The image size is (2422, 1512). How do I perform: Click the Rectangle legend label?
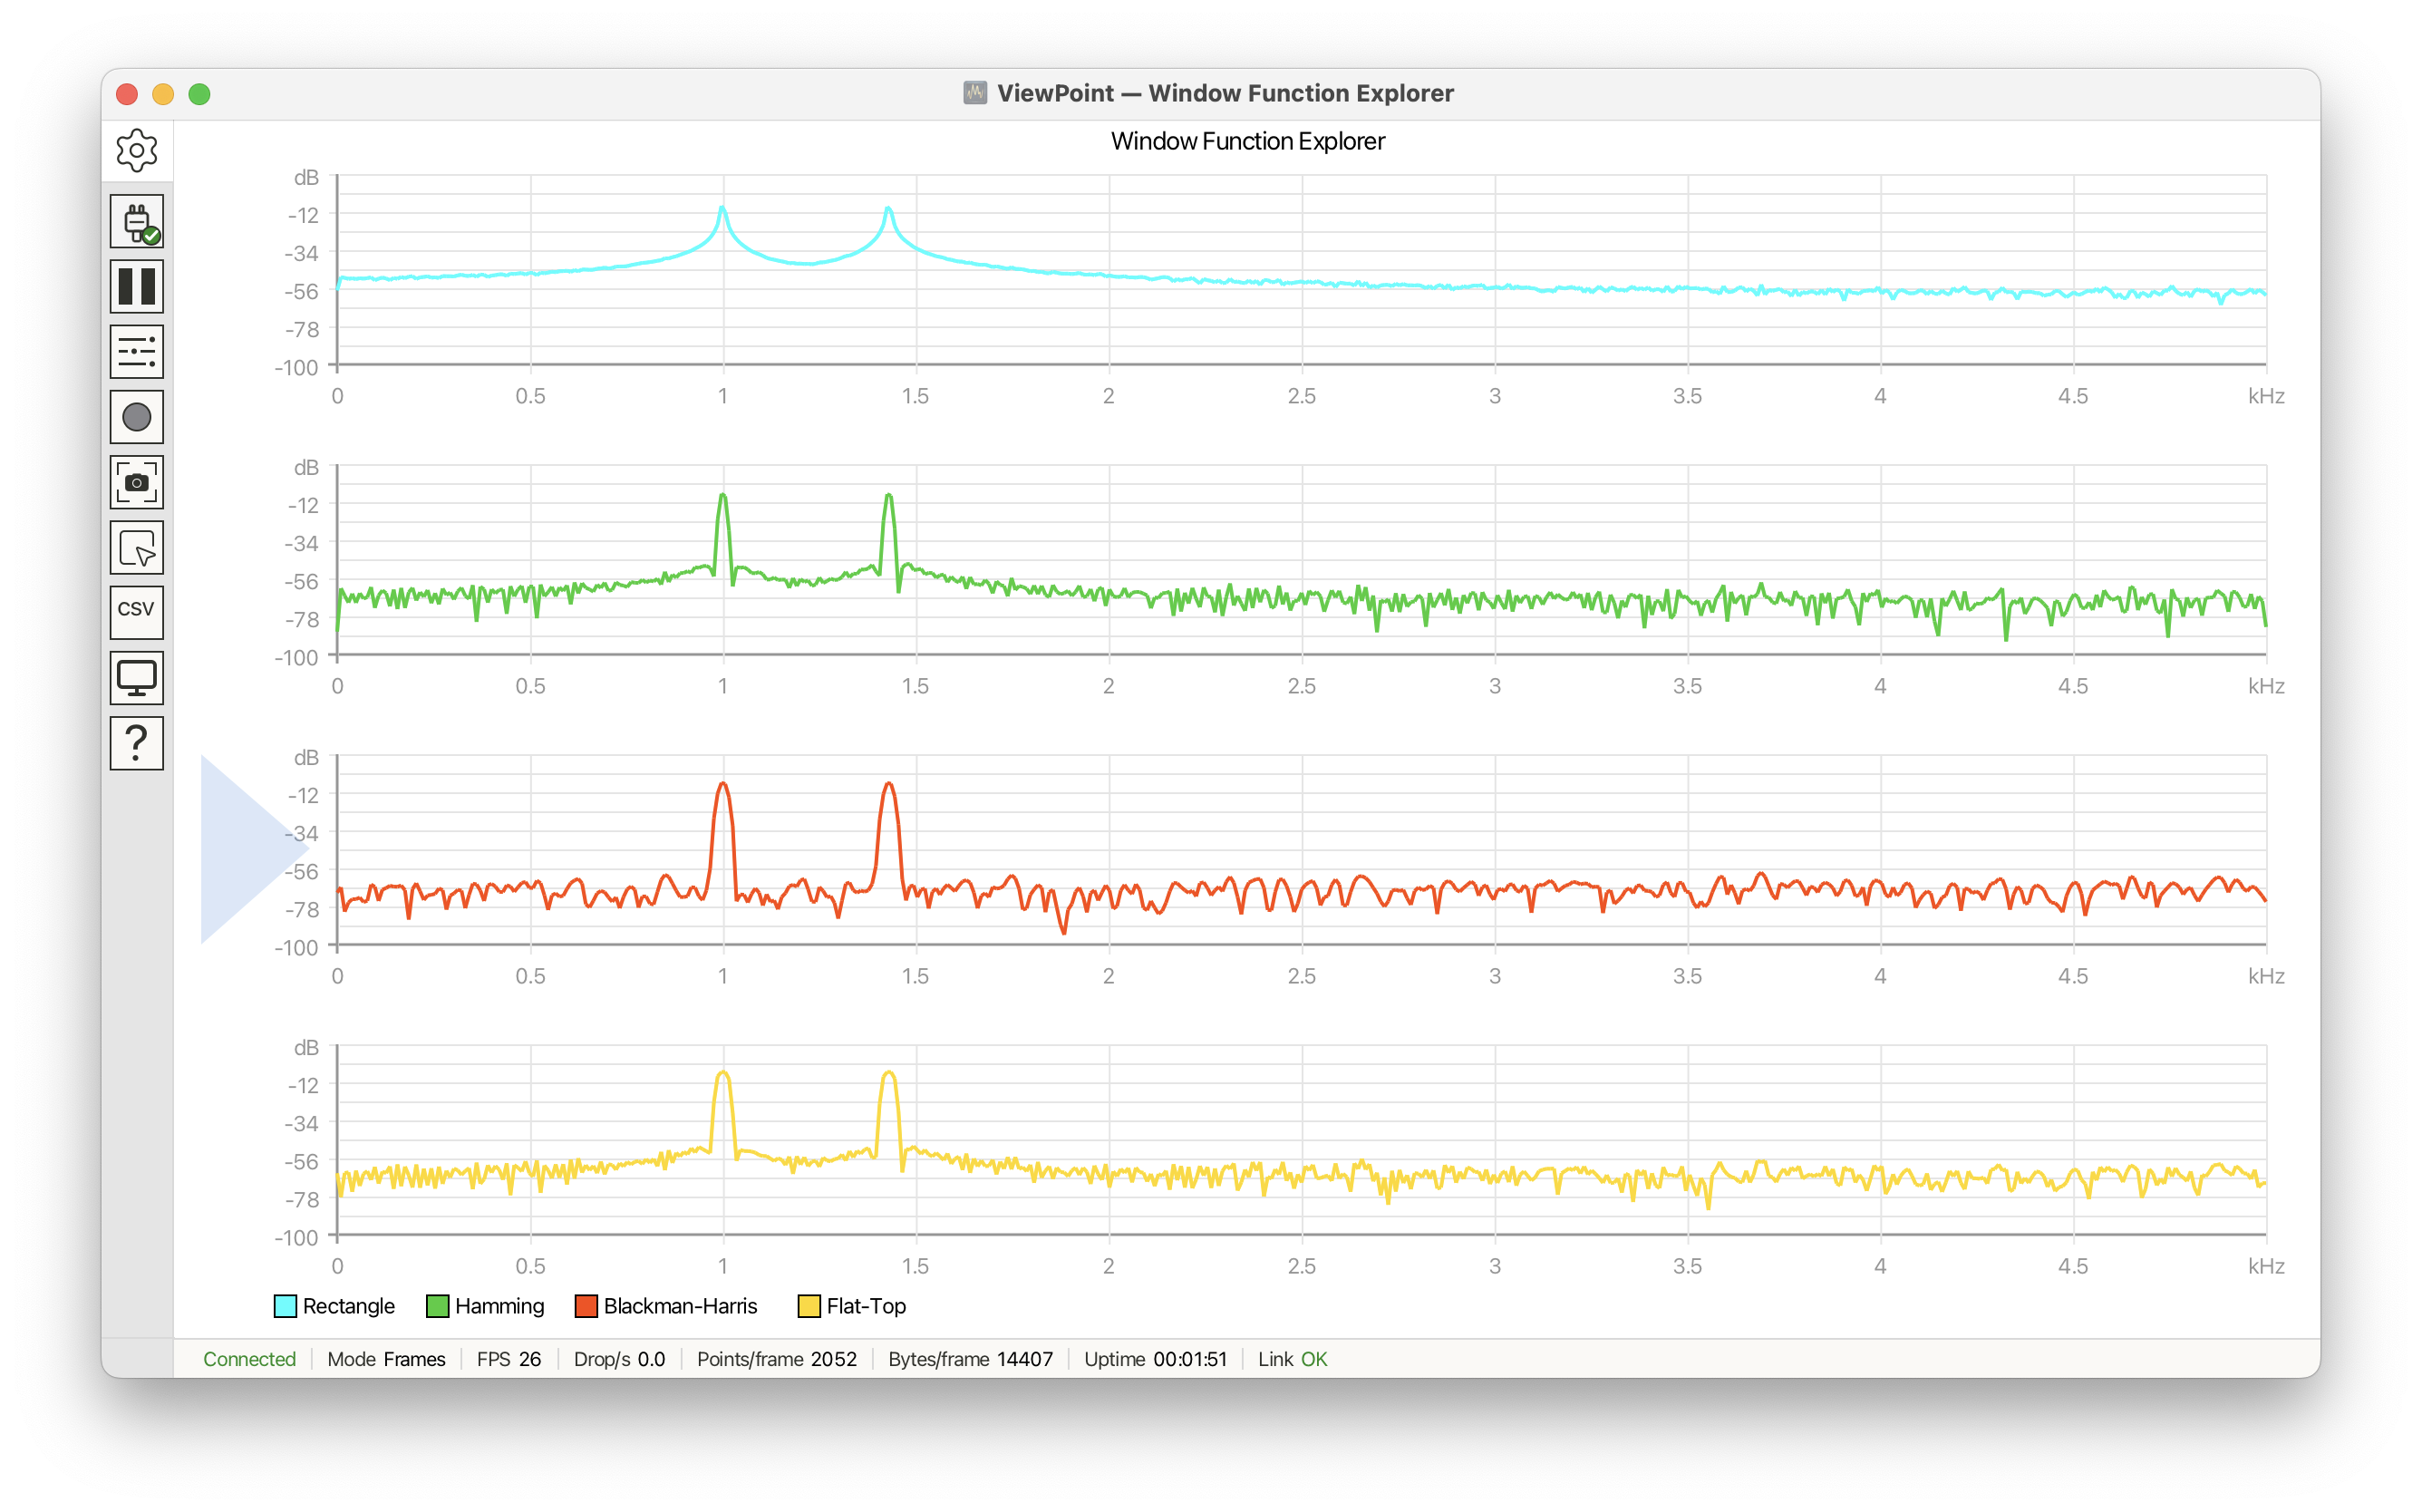(349, 1306)
